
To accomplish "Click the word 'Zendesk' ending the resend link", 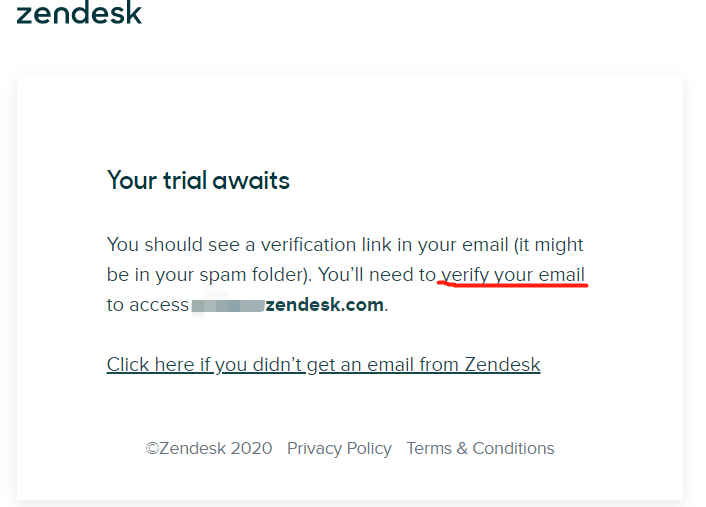I will click(502, 365).
